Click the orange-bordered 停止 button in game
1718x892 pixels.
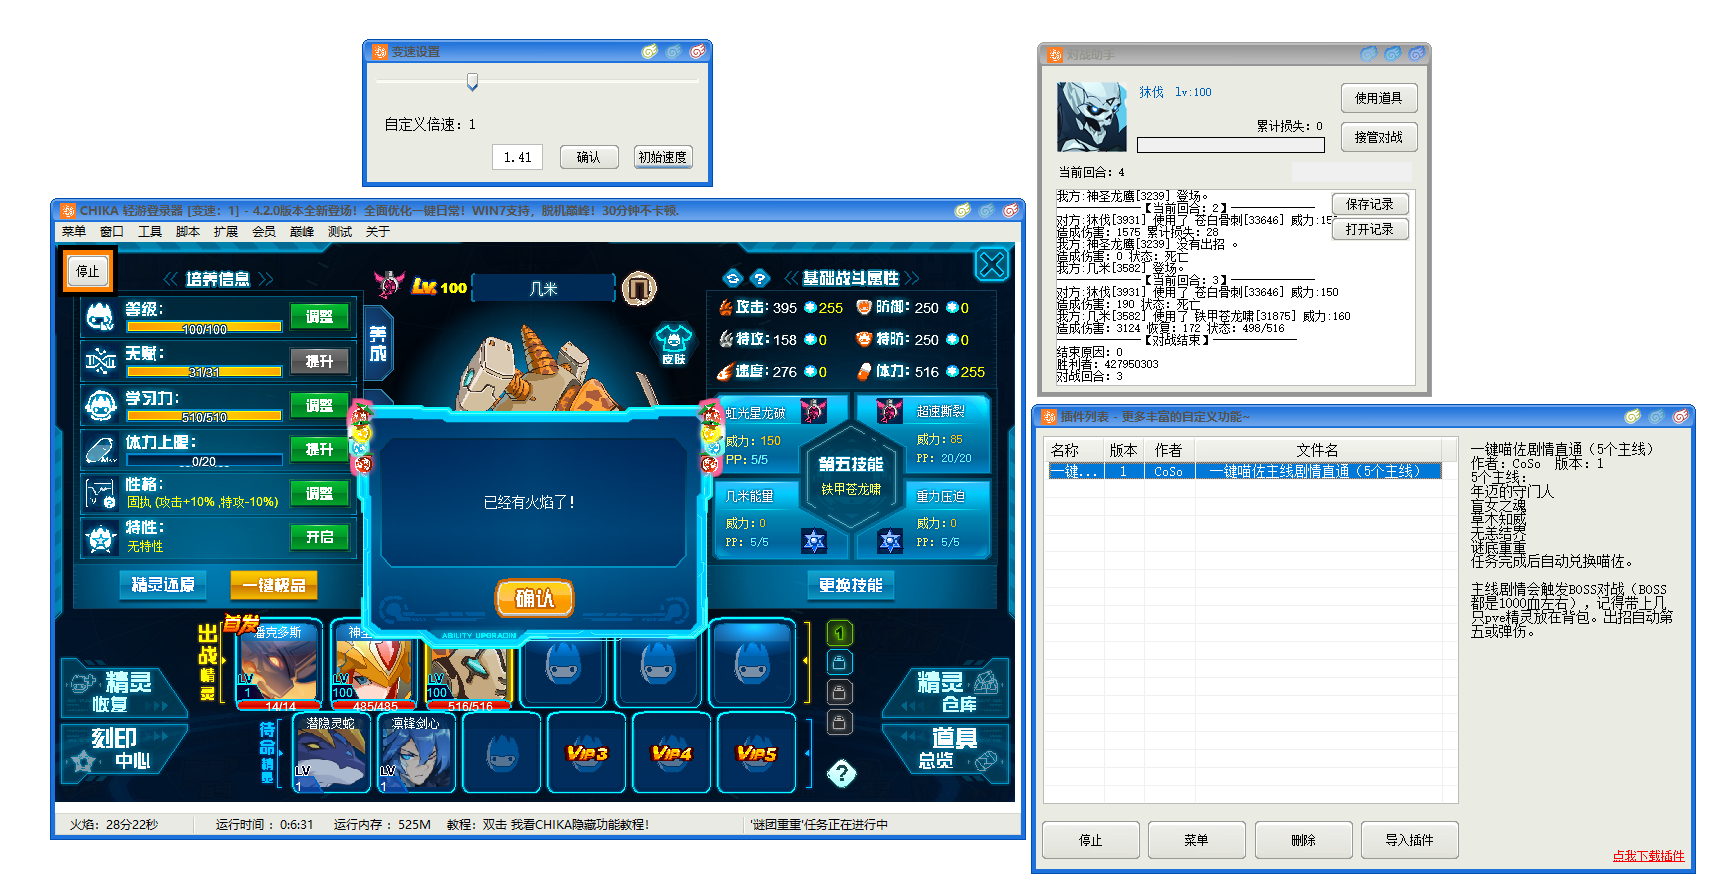pyautogui.click(x=88, y=270)
